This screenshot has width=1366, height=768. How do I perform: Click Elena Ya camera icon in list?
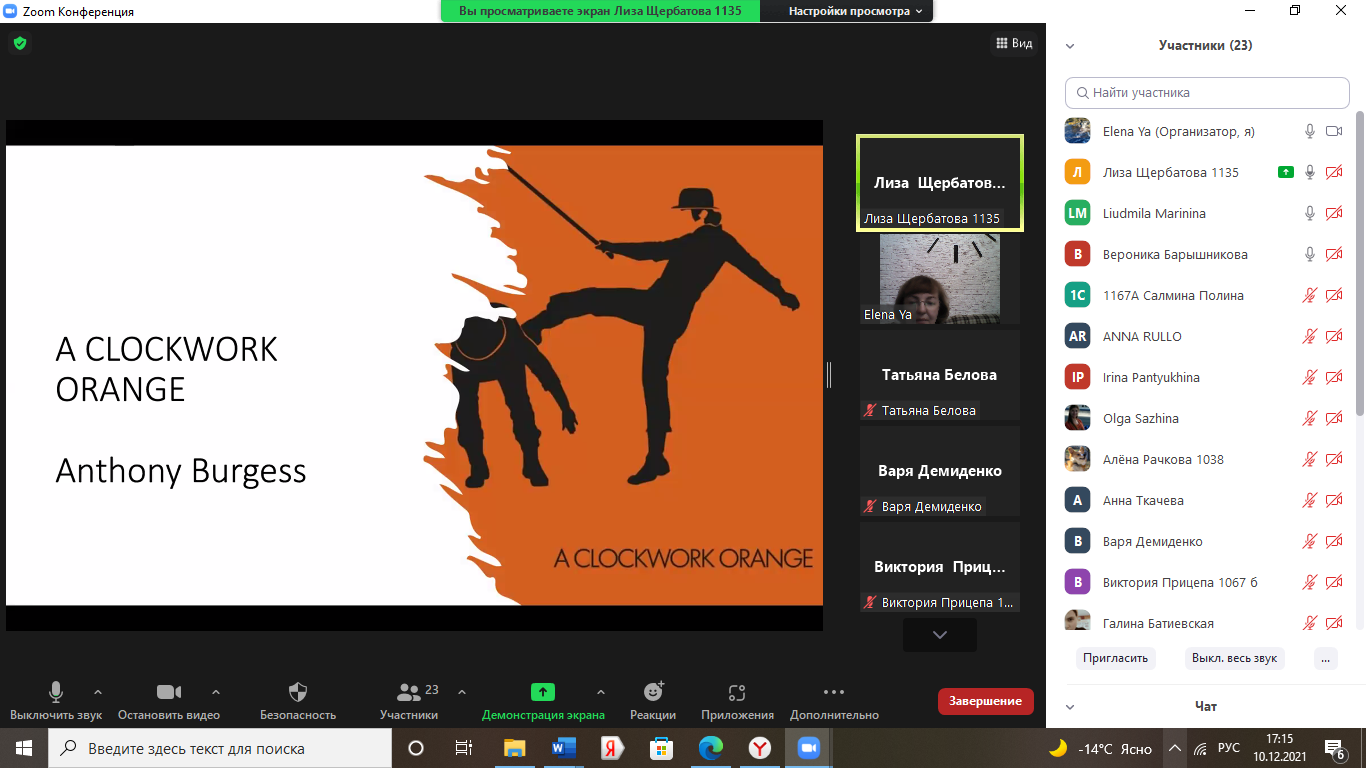(1334, 131)
